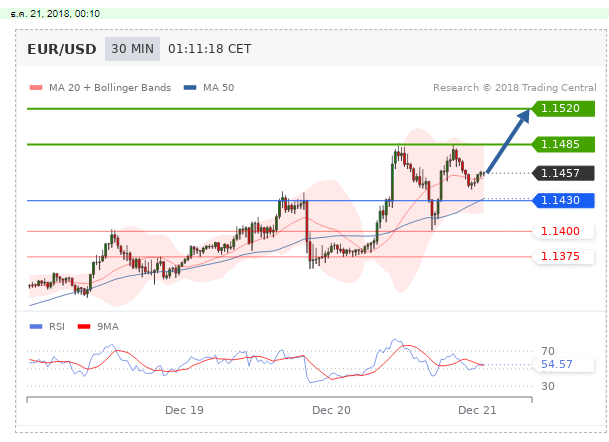Image resolution: width=609 pixels, height=442 pixels.
Task: Click the date text 21, 2018, 00:10
Action: tap(65, 14)
